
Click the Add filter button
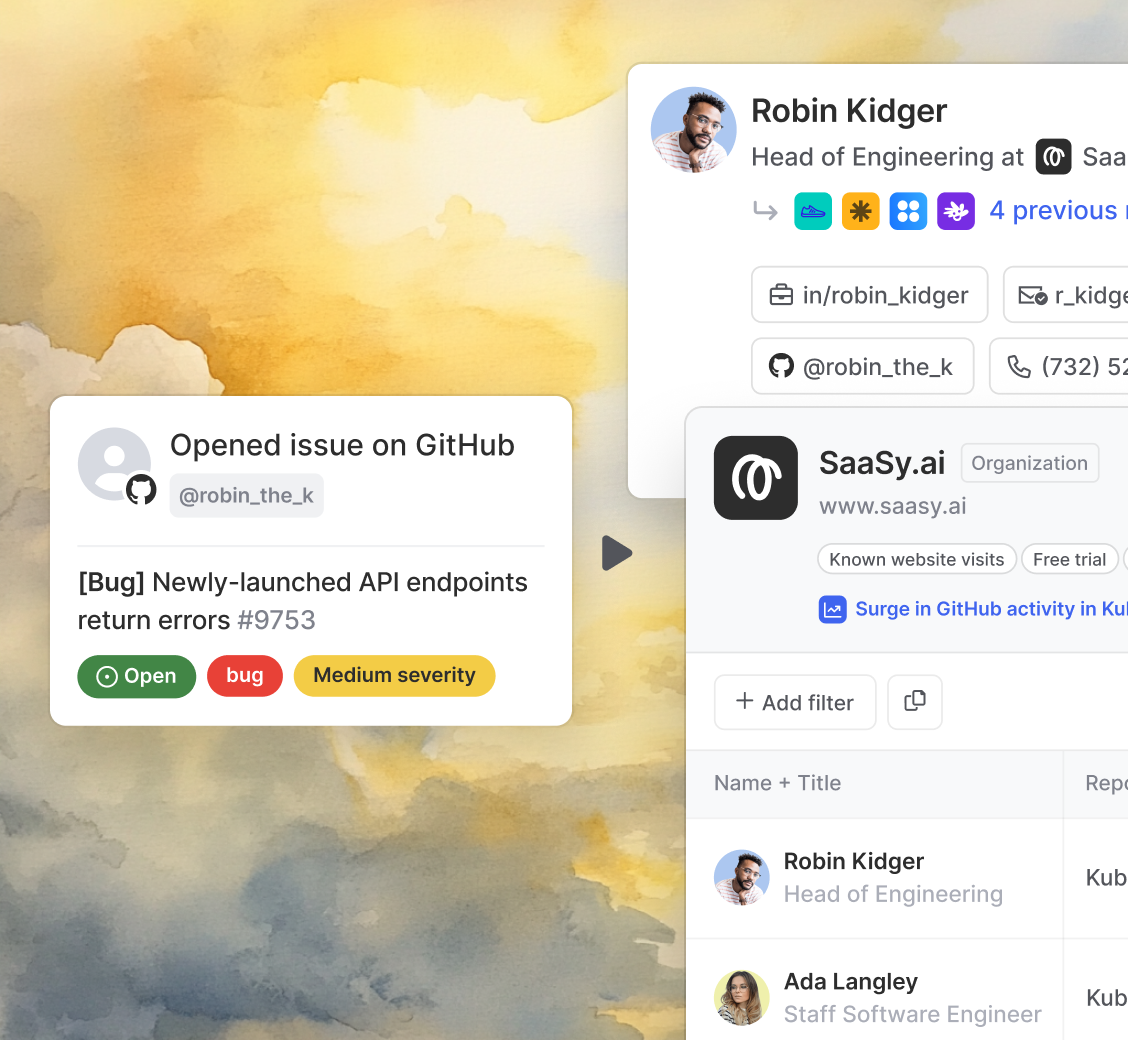[x=795, y=702]
